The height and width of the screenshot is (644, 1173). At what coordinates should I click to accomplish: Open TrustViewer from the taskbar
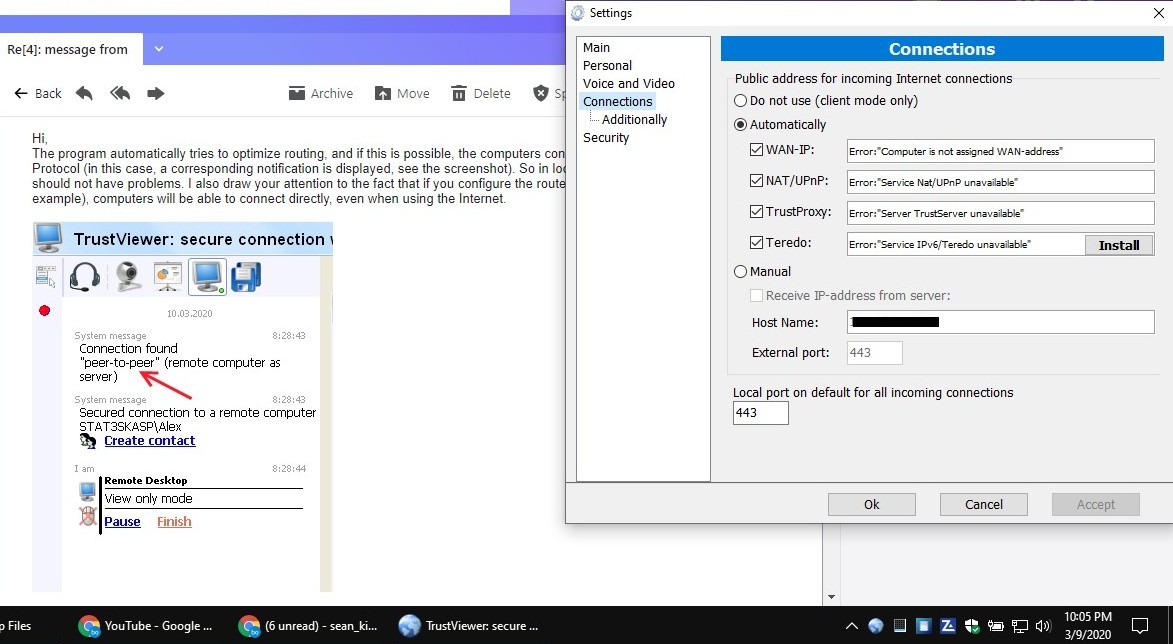pos(469,625)
